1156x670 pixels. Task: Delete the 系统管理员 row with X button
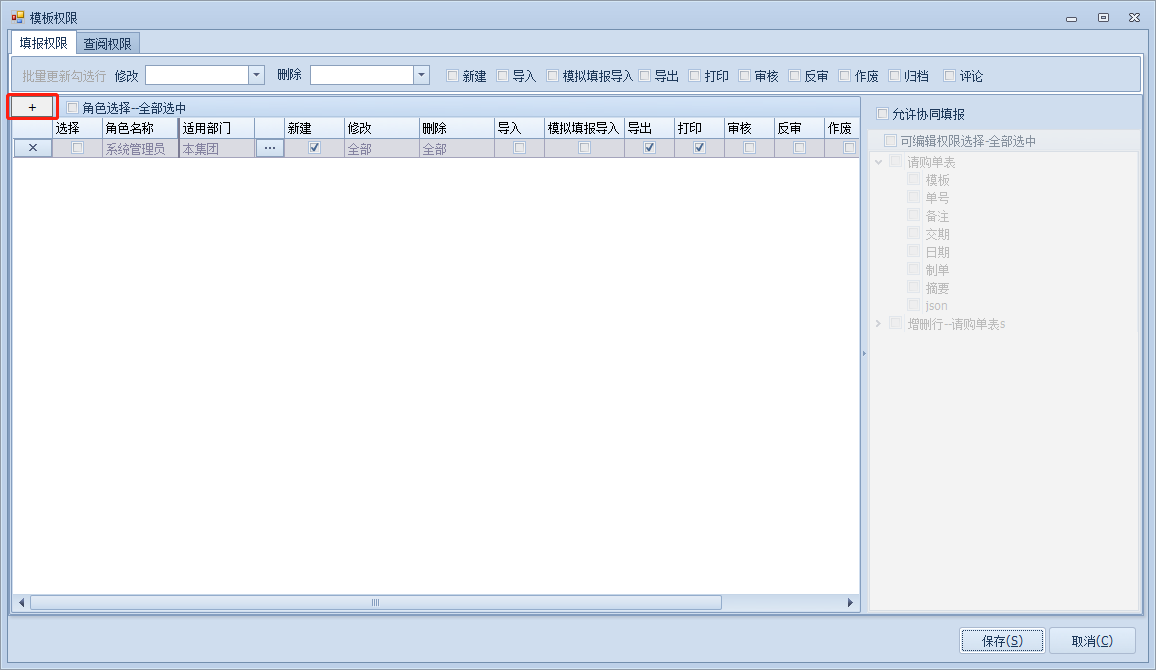point(32,148)
